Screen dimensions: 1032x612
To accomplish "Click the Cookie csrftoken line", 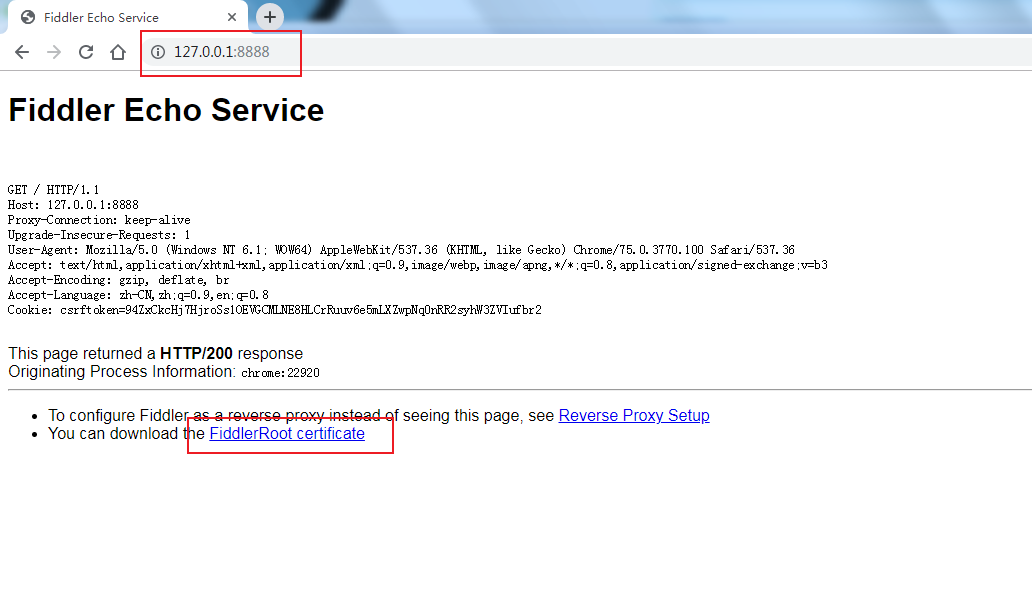I will click(274, 310).
